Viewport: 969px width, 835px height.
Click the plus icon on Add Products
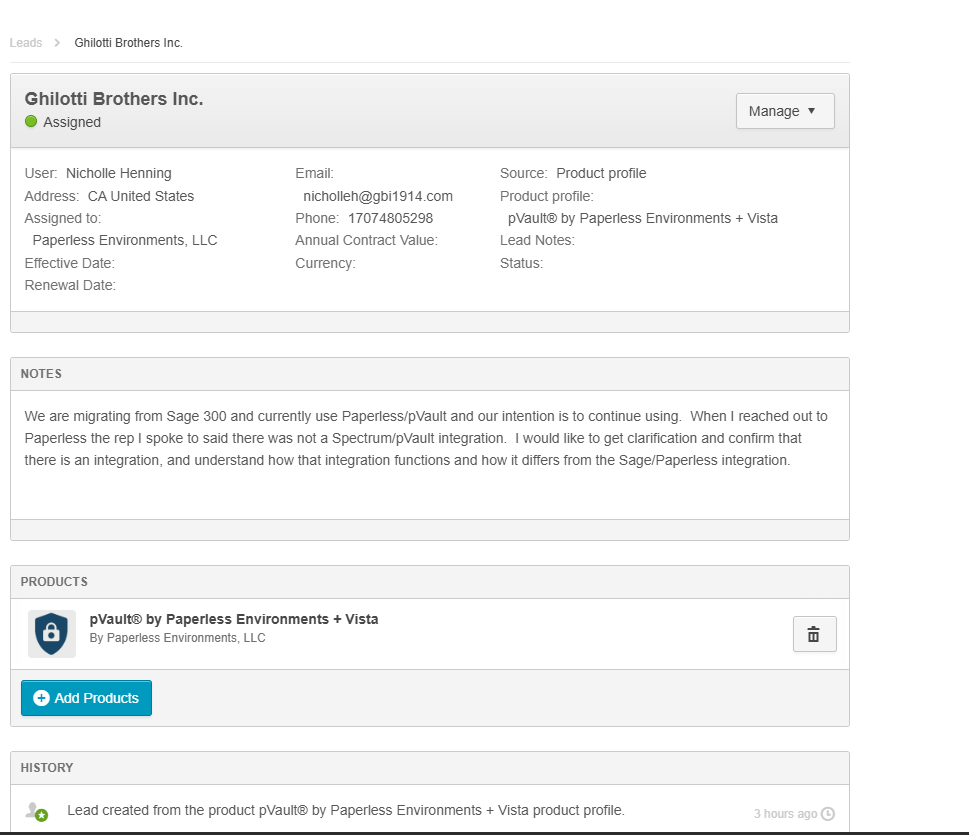coord(41,698)
